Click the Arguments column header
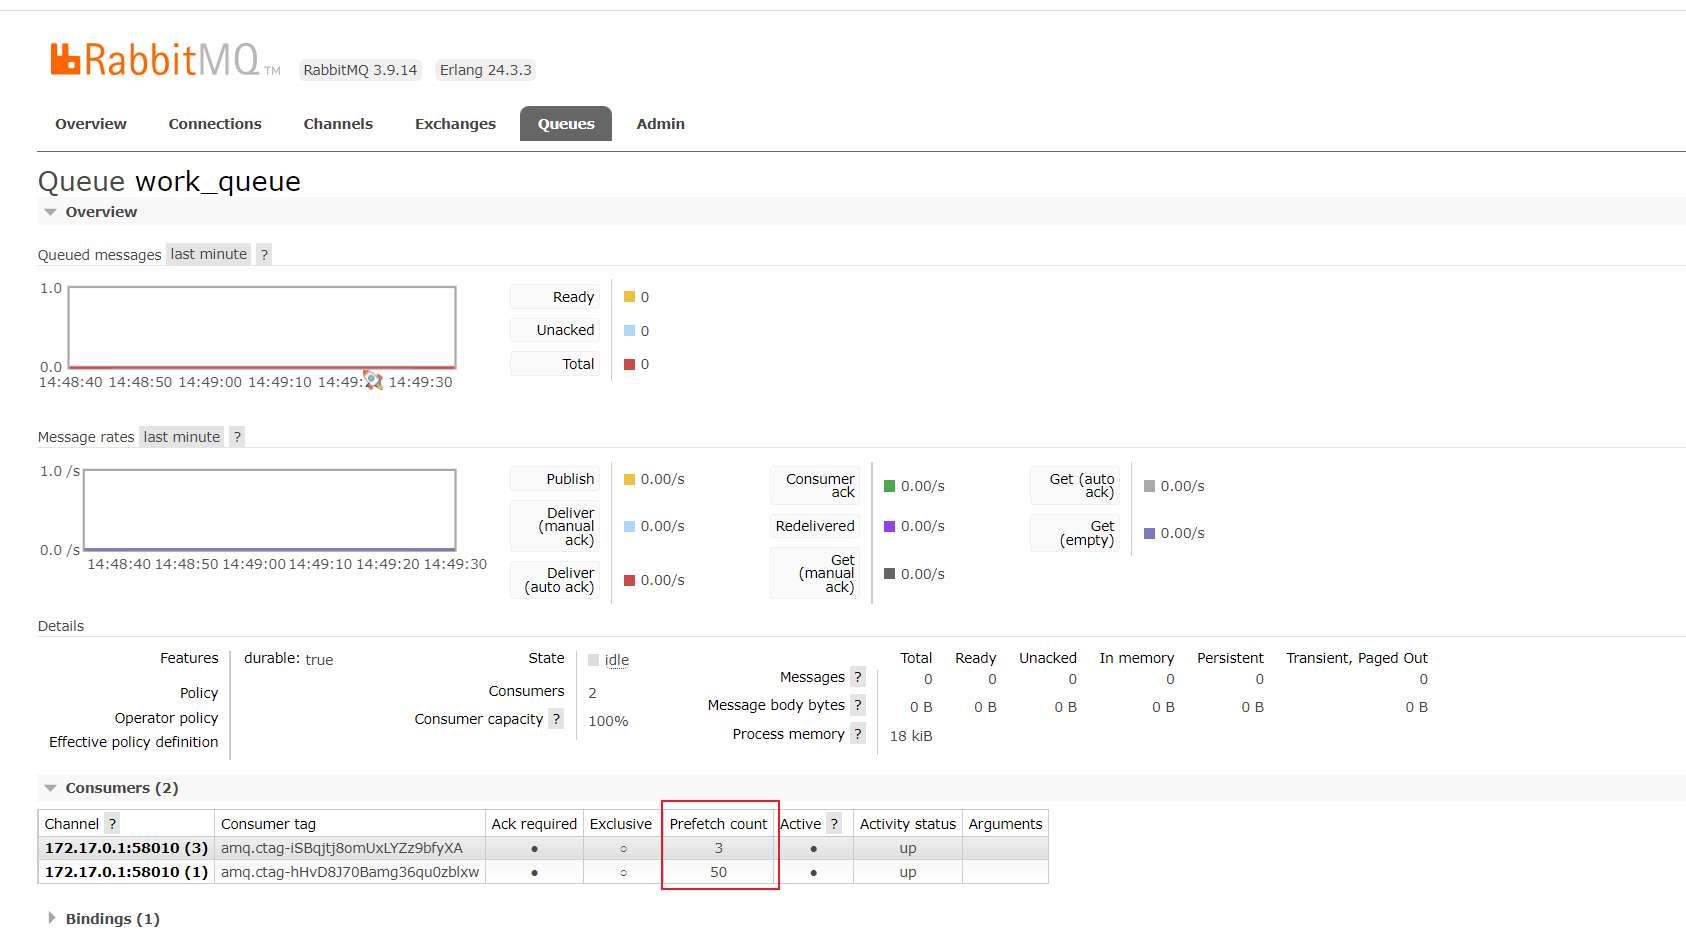The width and height of the screenshot is (1686, 947). pyautogui.click(x=1005, y=824)
